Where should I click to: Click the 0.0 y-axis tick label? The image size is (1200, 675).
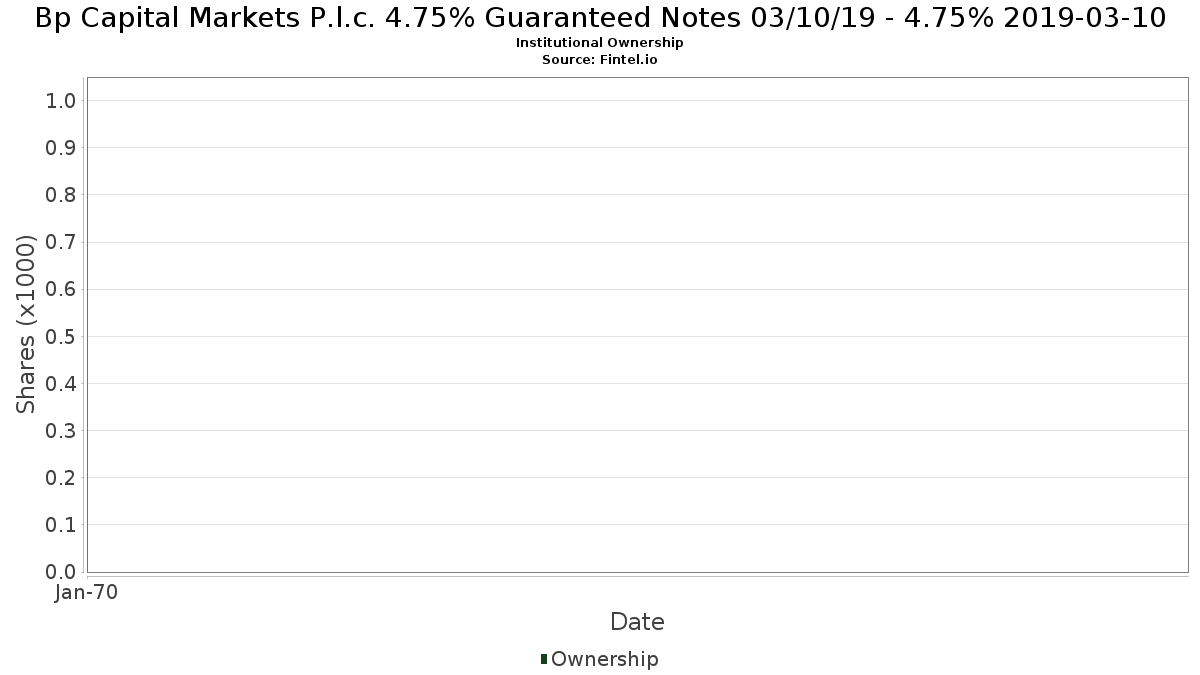[x=62, y=572]
